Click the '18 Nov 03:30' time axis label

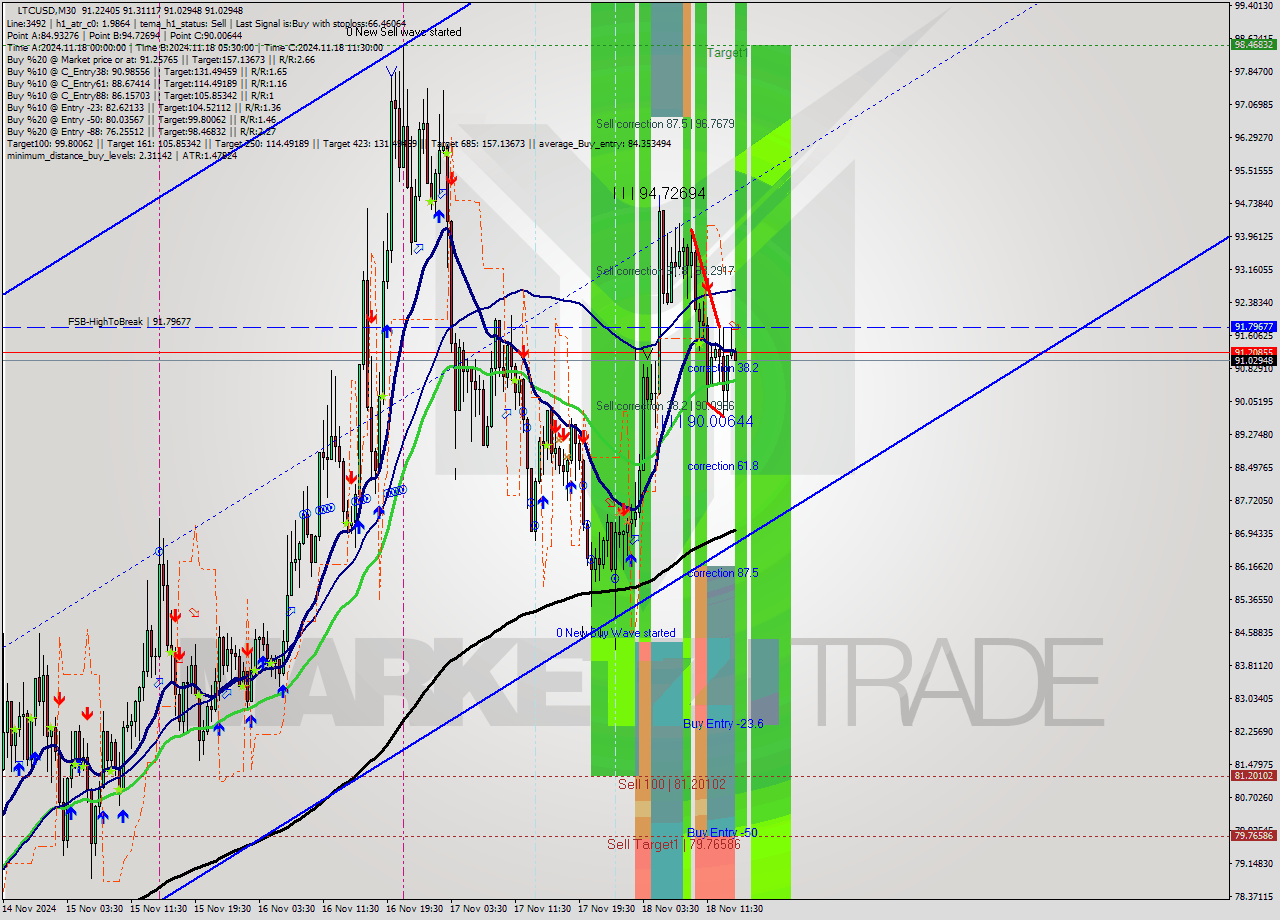pyautogui.click(x=671, y=909)
